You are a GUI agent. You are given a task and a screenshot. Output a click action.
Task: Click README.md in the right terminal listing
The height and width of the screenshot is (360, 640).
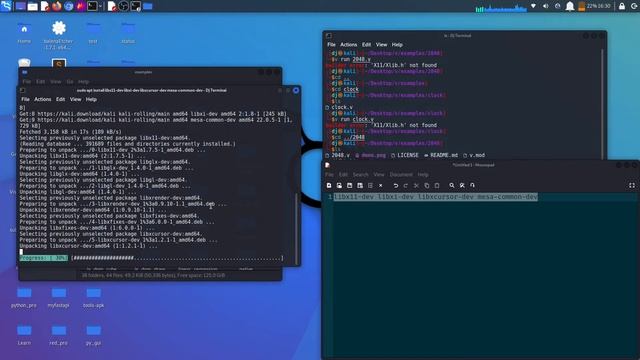(x=441, y=155)
